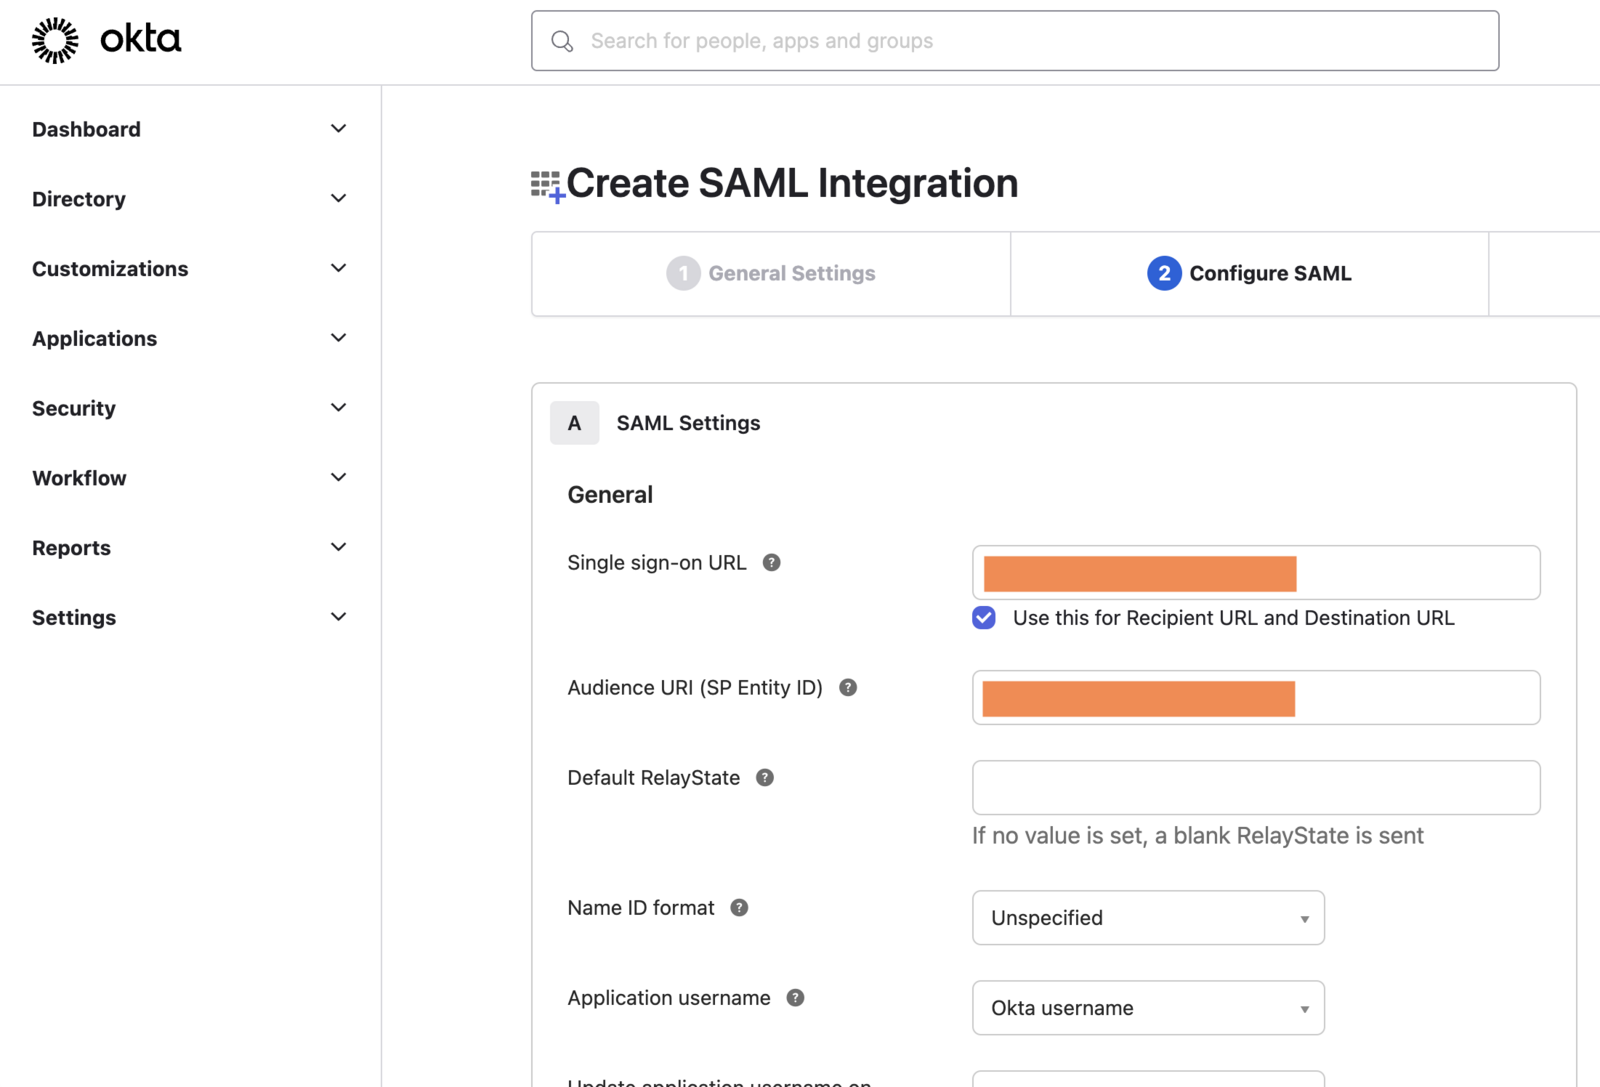Image resolution: width=1600 pixels, height=1087 pixels.
Task: Expand the Directory sidebar section
Action: (x=190, y=199)
